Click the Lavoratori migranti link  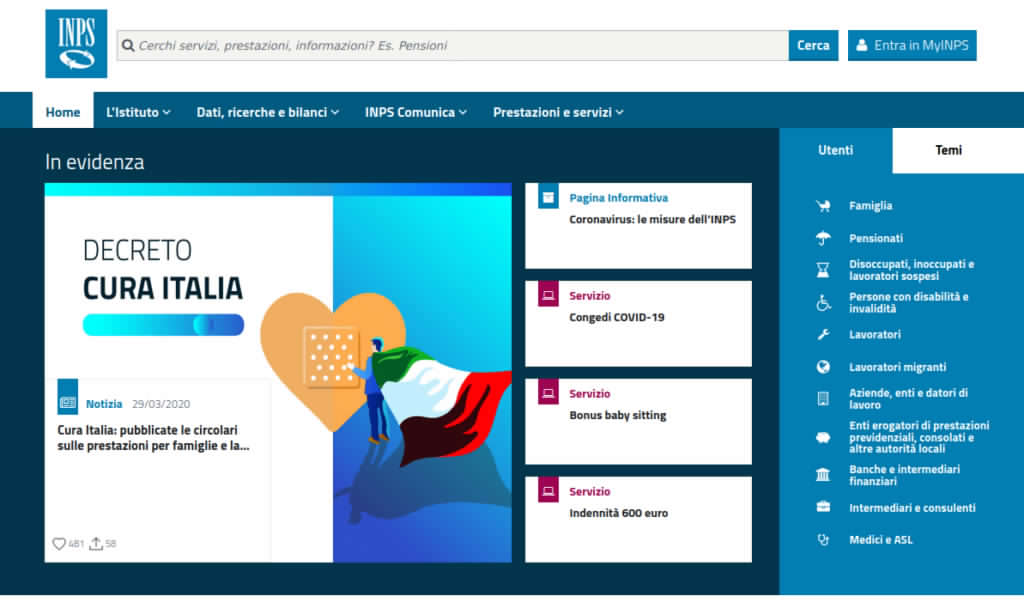pyautogui.click(x=897, y=367)
